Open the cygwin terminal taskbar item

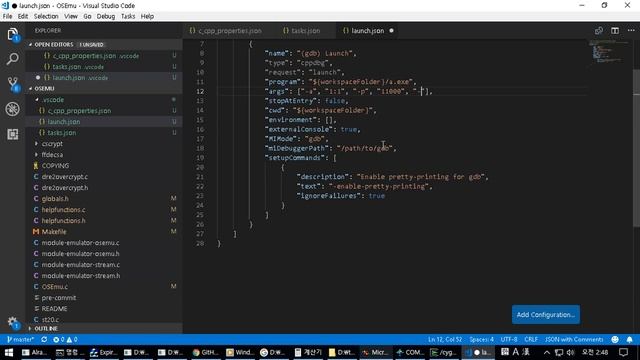(x=444, y=352)
